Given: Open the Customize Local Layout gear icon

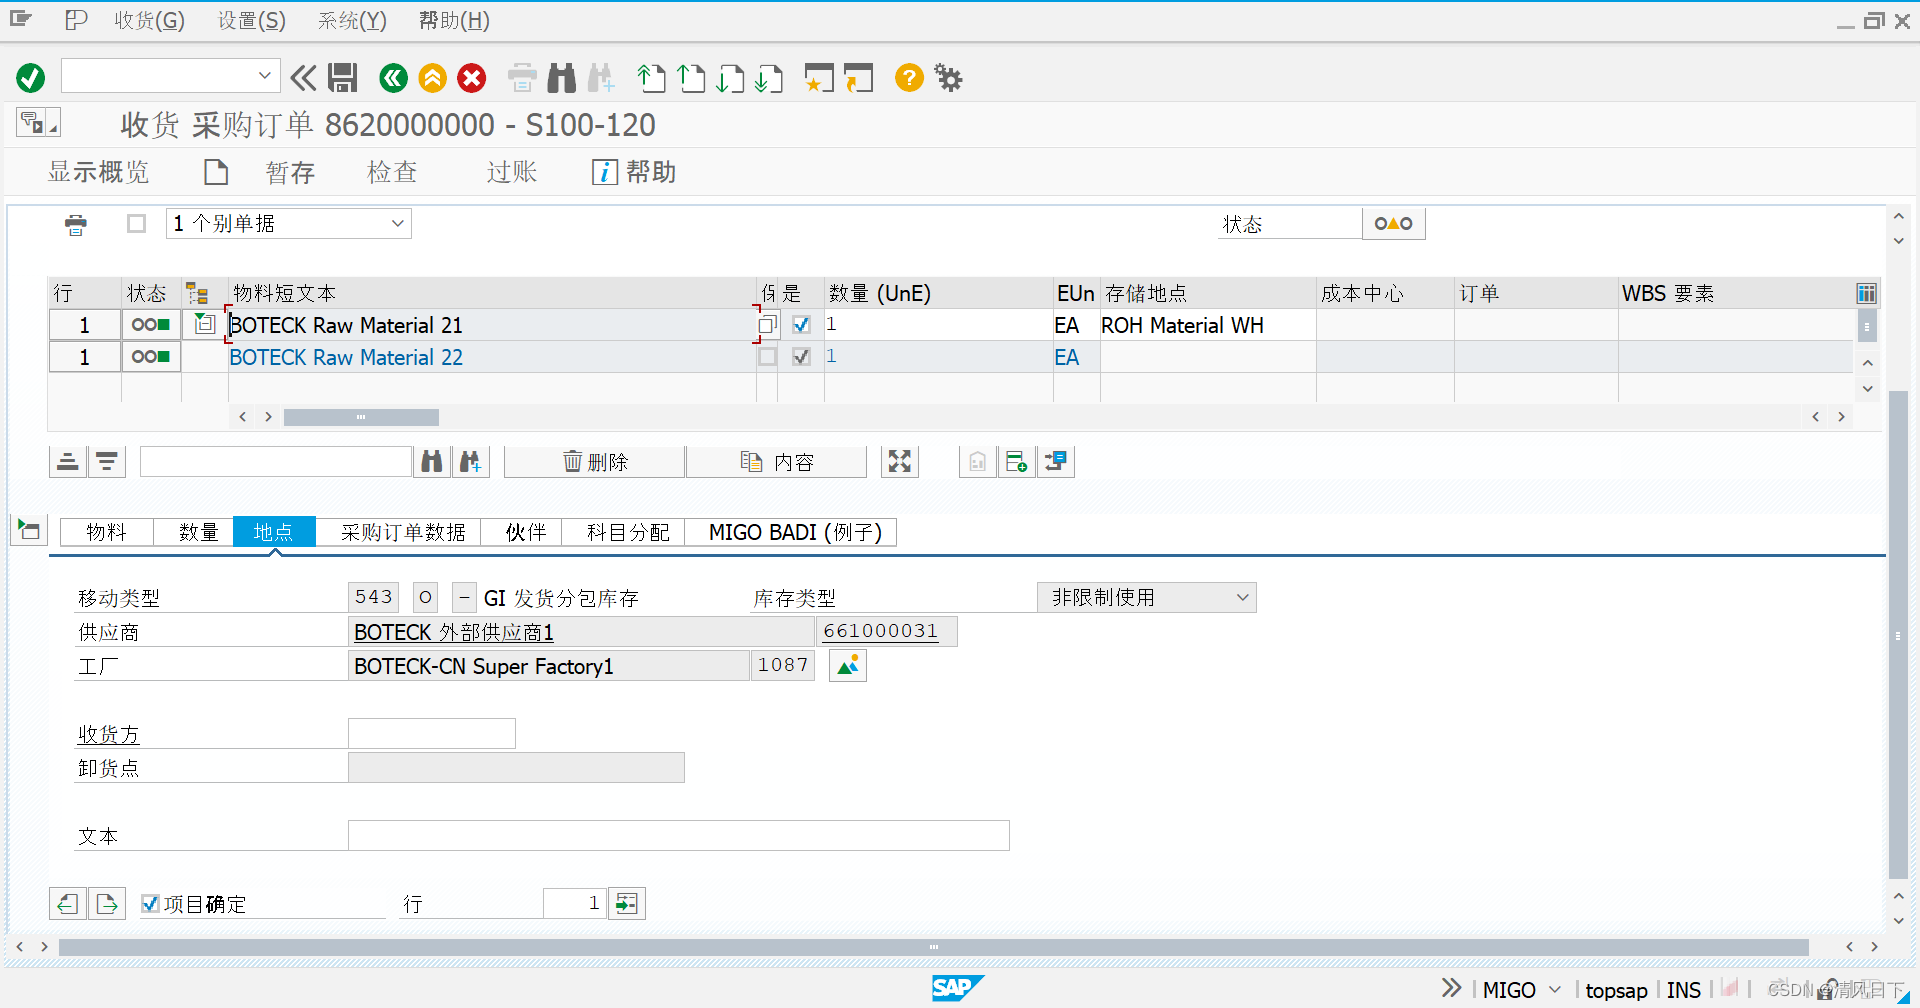Looking at the screenshot, I should (x=948, y=77).
